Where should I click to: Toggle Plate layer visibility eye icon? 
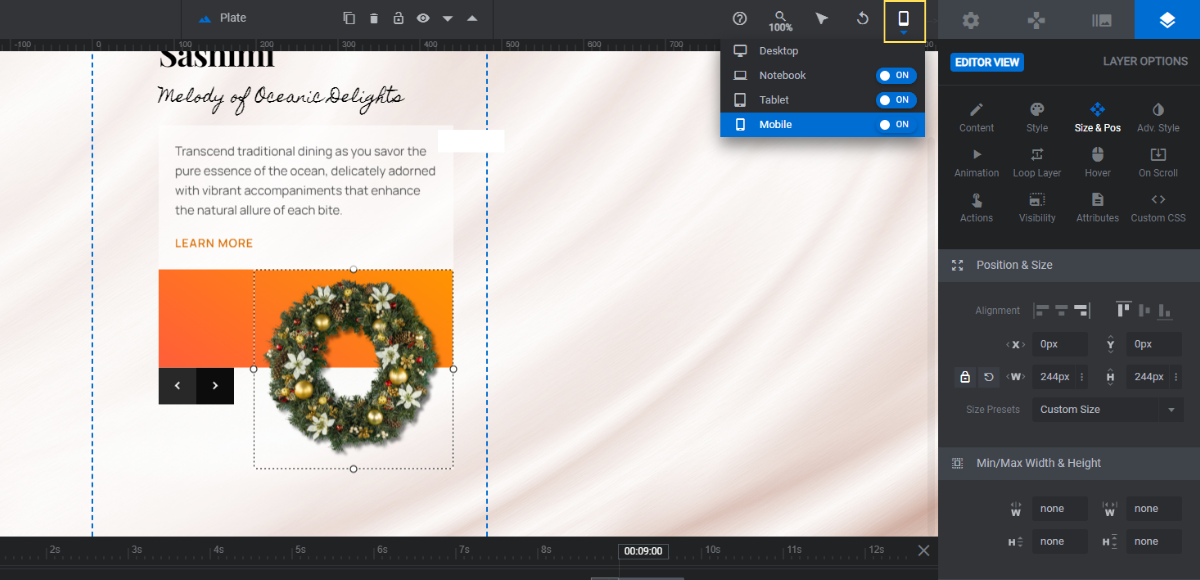(x=423, y=18)
